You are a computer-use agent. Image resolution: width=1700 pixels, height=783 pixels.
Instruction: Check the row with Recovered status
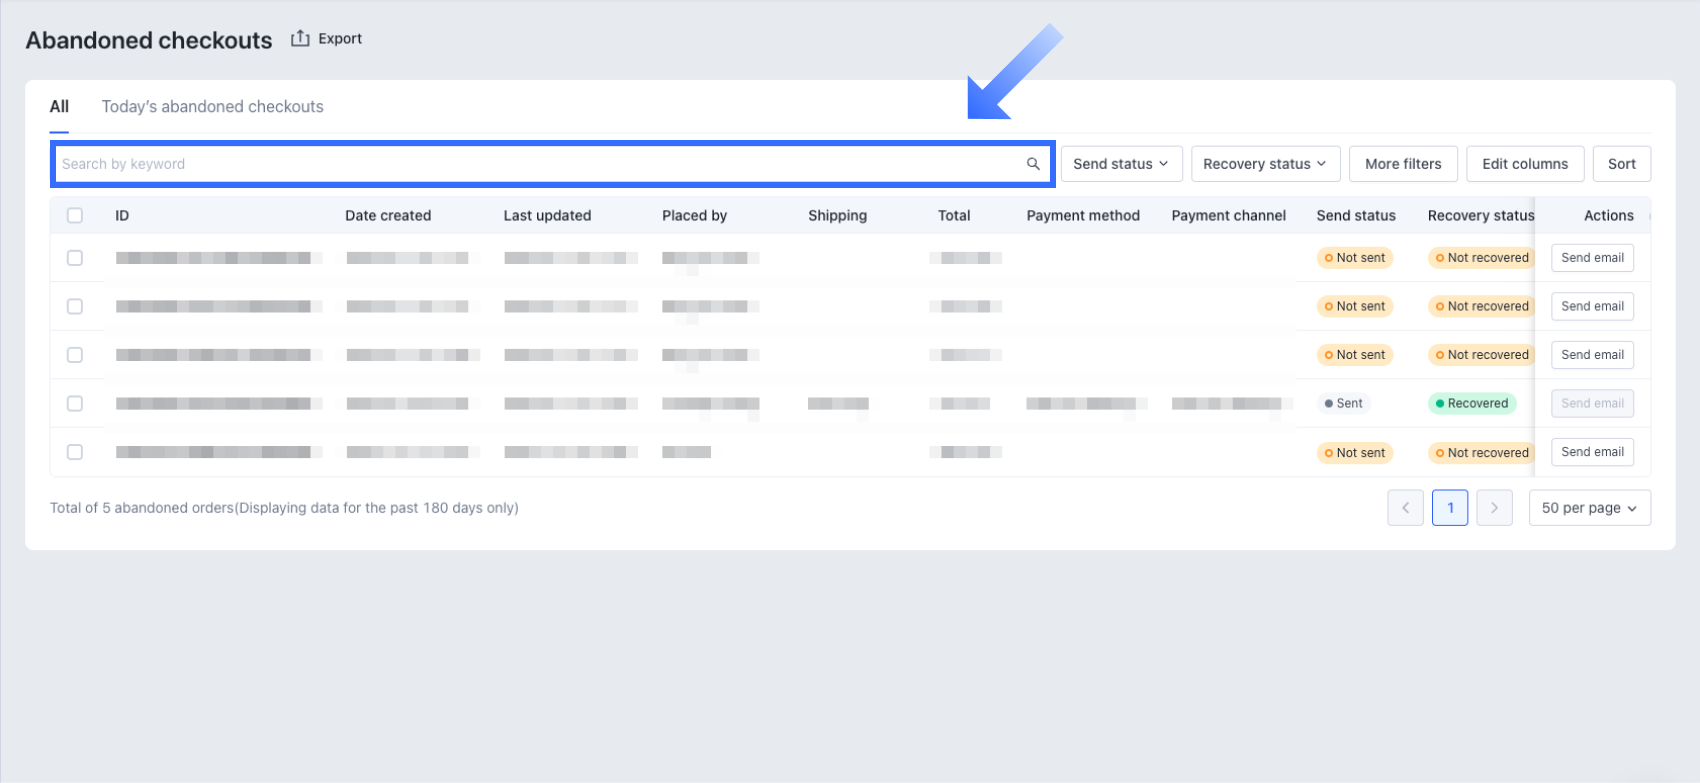tap(75, 404)
